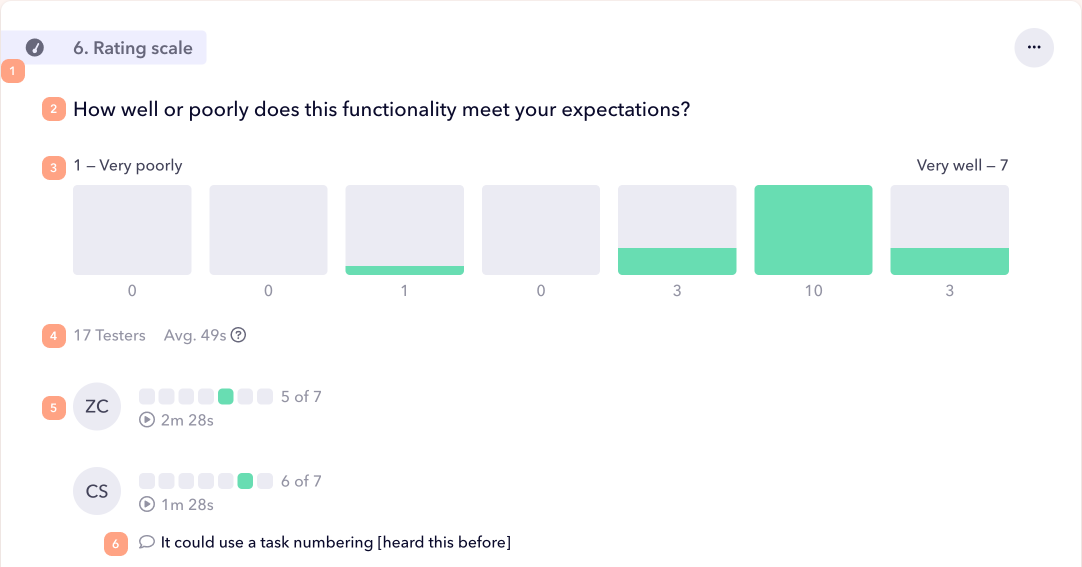Viewport: 1082px width, 567px height.
Task: Play CS's 1m 28s recording
Action: tap(147, 504)
